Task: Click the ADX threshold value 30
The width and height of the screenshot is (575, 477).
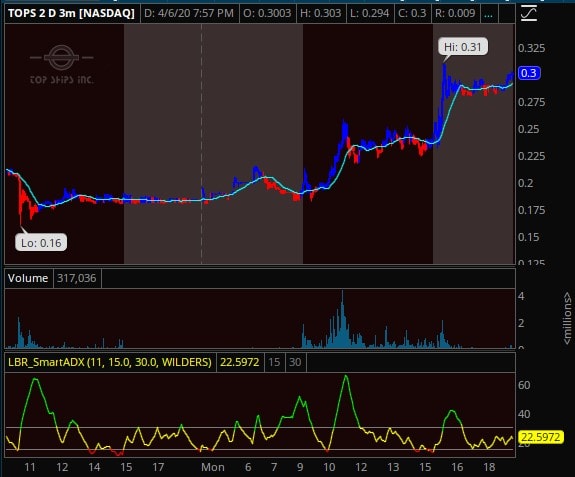Action: click(x=295, y=362)
